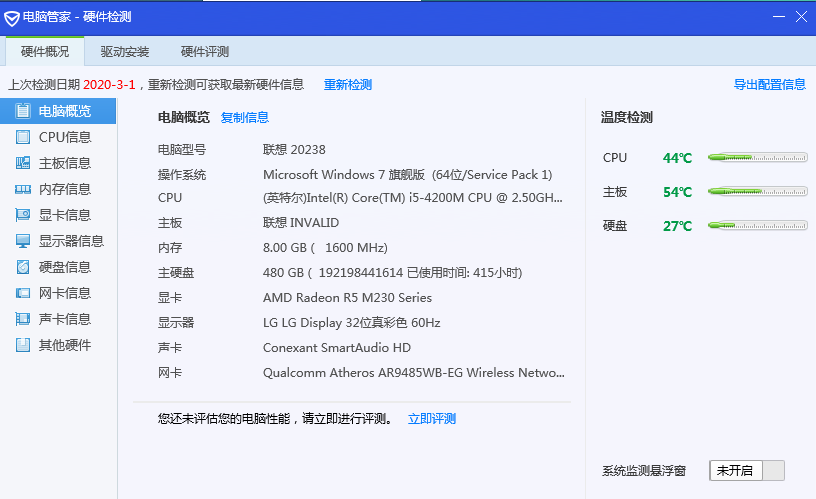Click the 8.00 GB memory value
This screenshot has width=816, height=499.
[325, 248]
